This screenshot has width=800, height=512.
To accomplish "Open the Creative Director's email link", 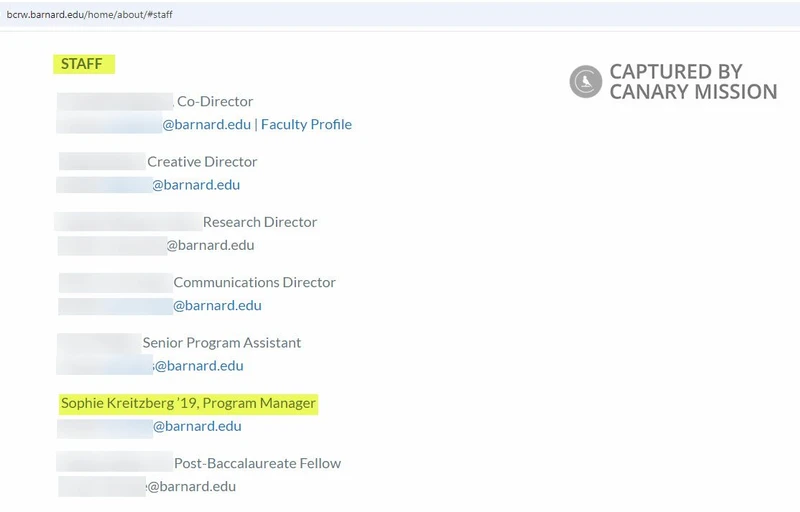I will [196, 185].
